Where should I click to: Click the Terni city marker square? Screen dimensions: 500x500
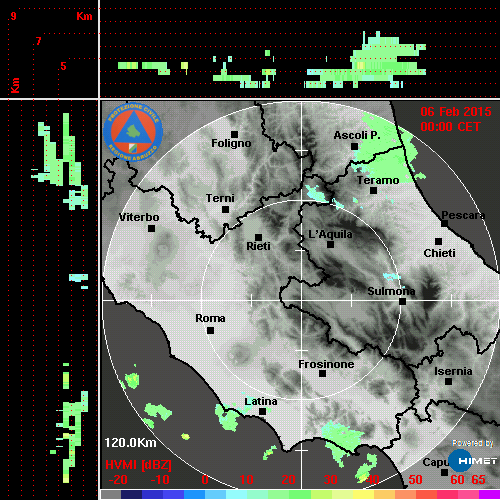tap(225, 209)
